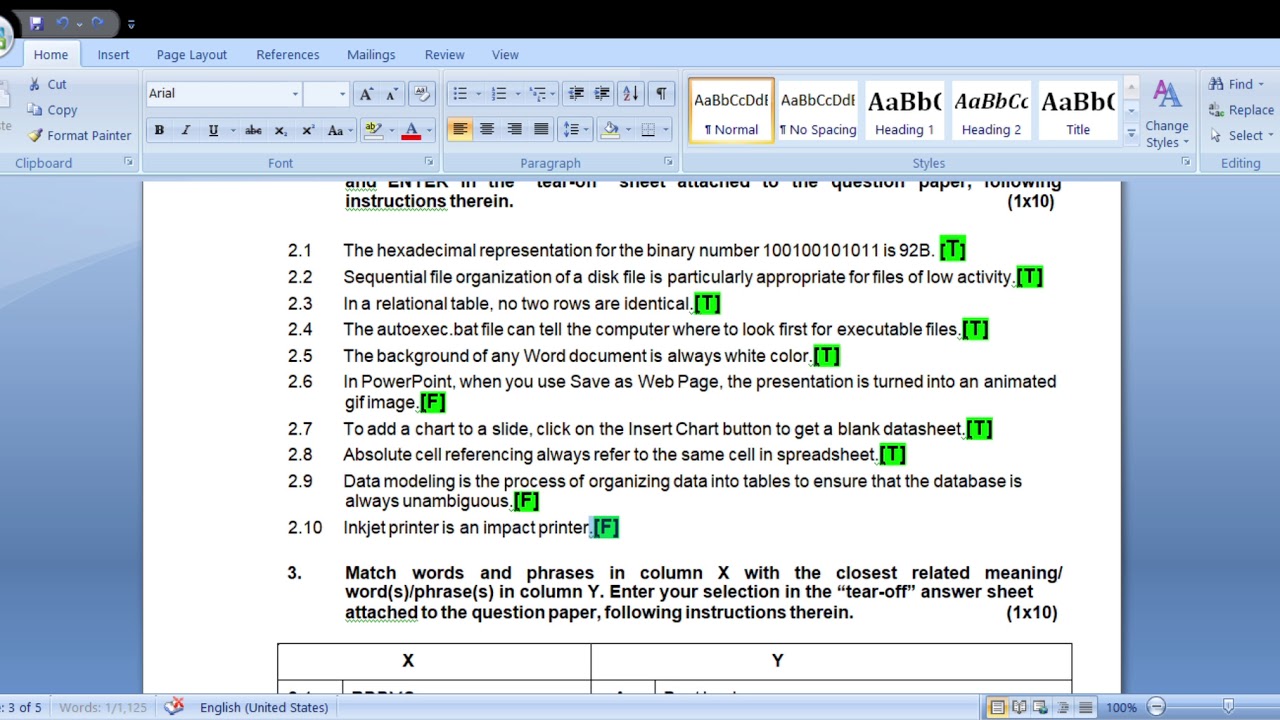1280x720 pixels.
Task: Open the Font dialog launcher
Action: point(429,162)
